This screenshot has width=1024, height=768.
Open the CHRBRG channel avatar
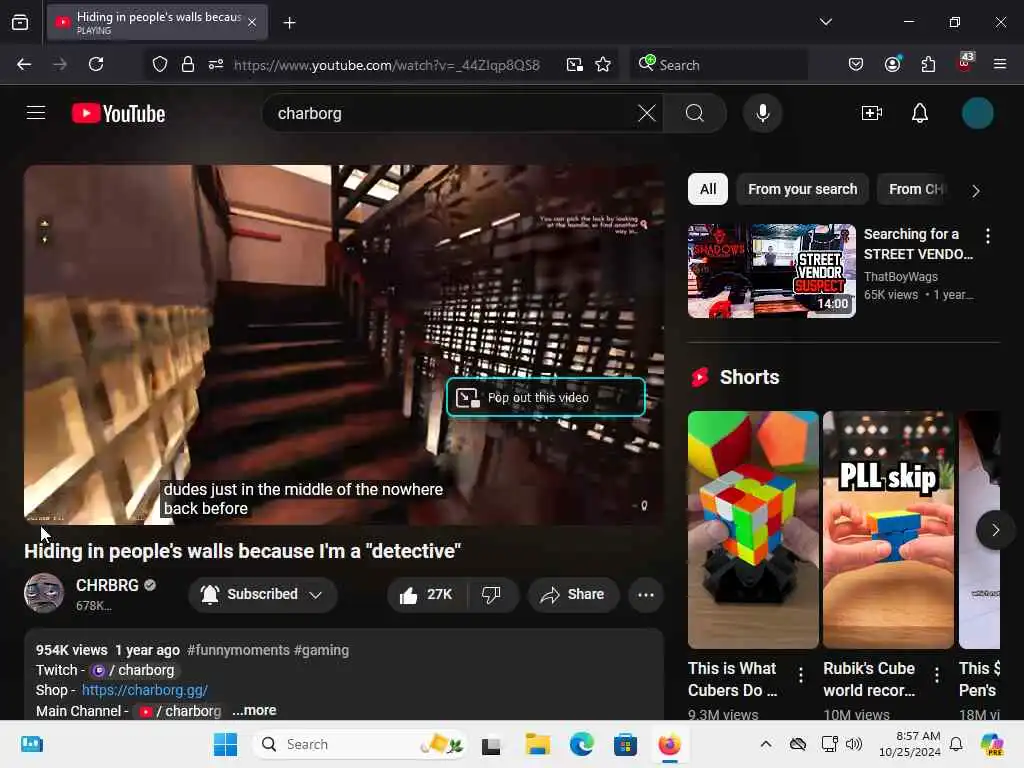point(44,593)
